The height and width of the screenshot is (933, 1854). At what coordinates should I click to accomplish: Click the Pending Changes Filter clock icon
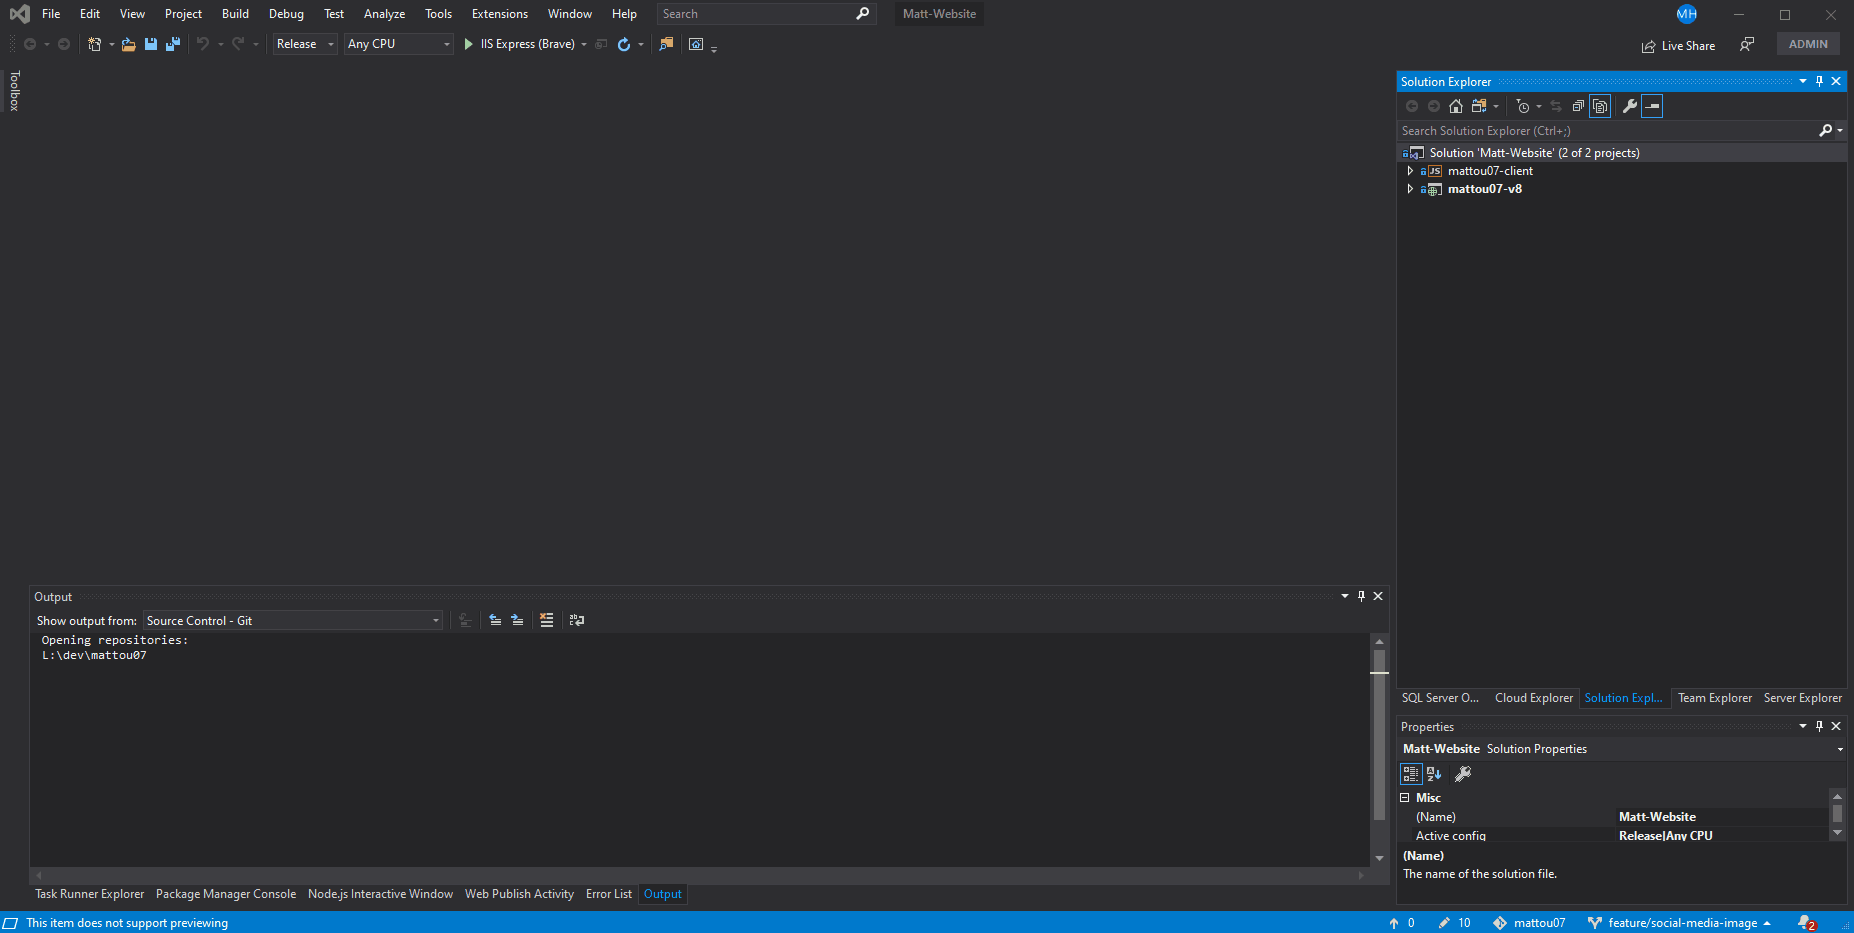[x=1523, y=106]
